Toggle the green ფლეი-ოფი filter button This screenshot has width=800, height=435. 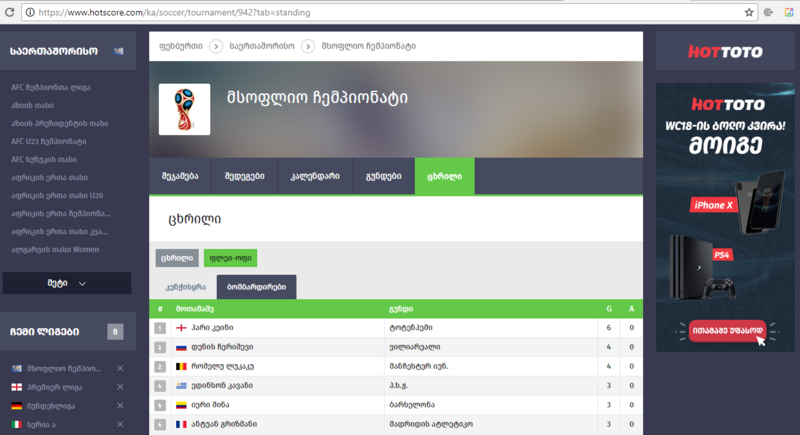click(231, 258)
